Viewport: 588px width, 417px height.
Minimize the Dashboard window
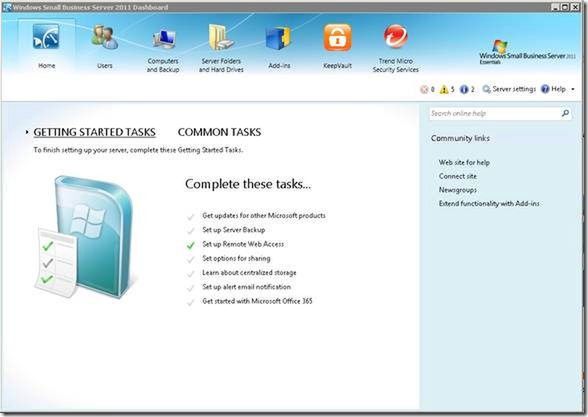coord(556,7)
